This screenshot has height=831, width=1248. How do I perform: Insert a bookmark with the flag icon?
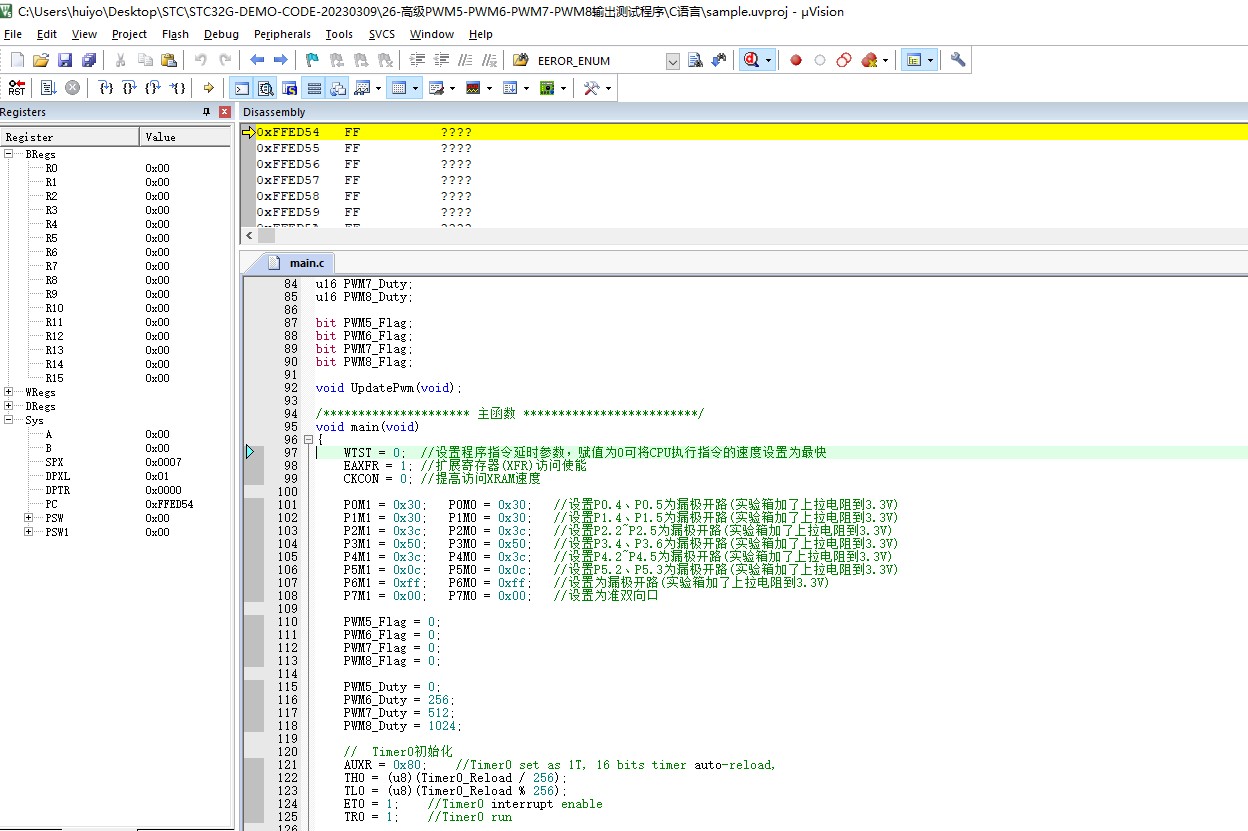click(x=311, y=60)
